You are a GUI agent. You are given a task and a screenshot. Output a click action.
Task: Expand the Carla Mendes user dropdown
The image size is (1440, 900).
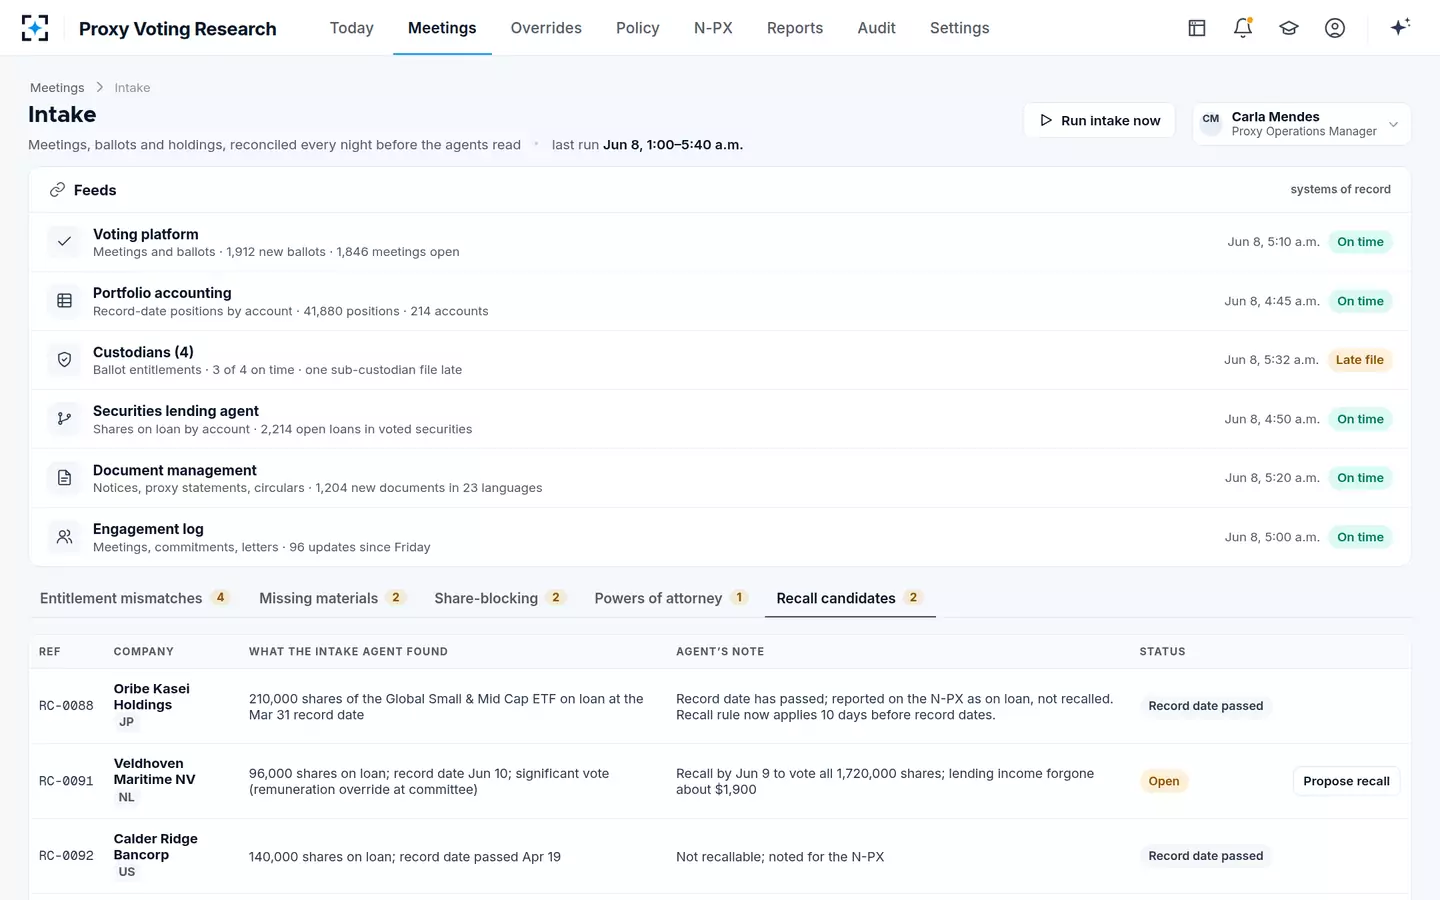pos(1301,124)
